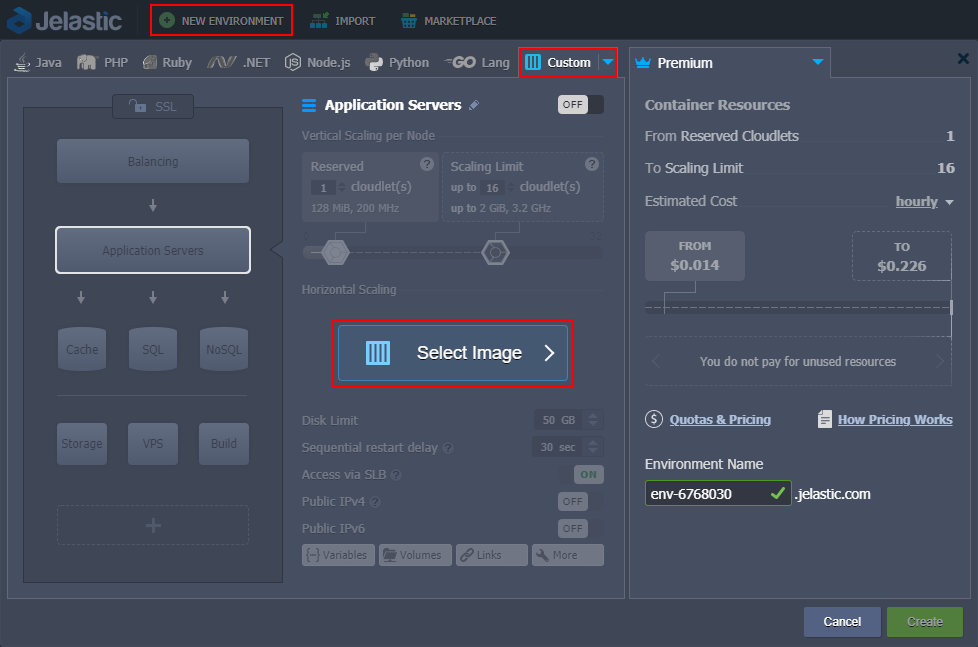Switch to the Java tab
Viewport: 978px width, 647px height.
click(x=38, y=62)
